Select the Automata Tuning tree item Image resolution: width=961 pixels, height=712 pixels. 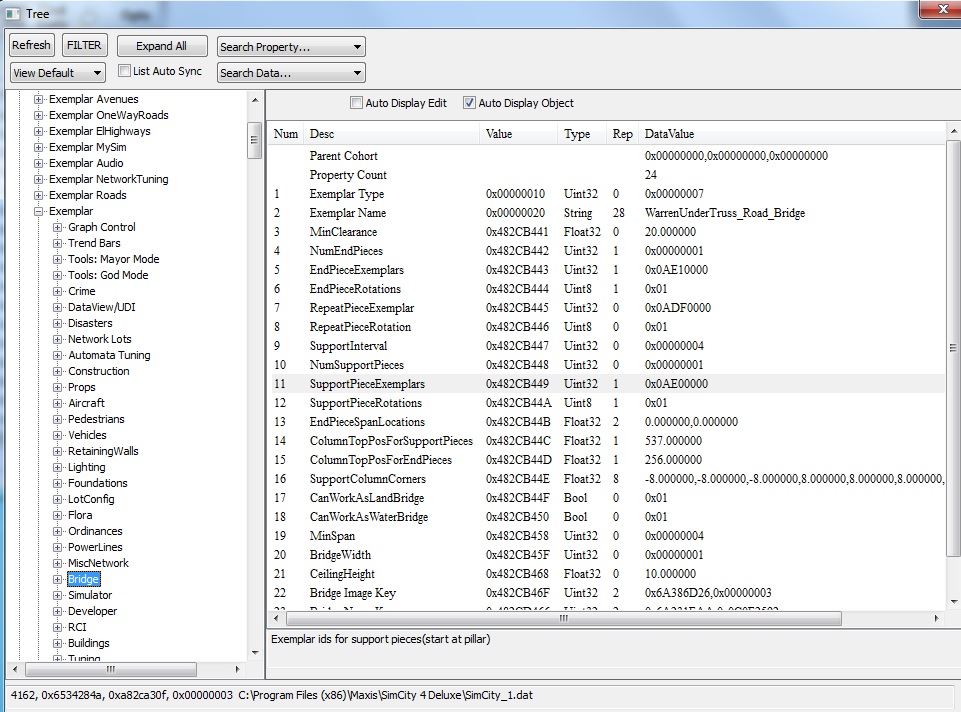(109, 355)
